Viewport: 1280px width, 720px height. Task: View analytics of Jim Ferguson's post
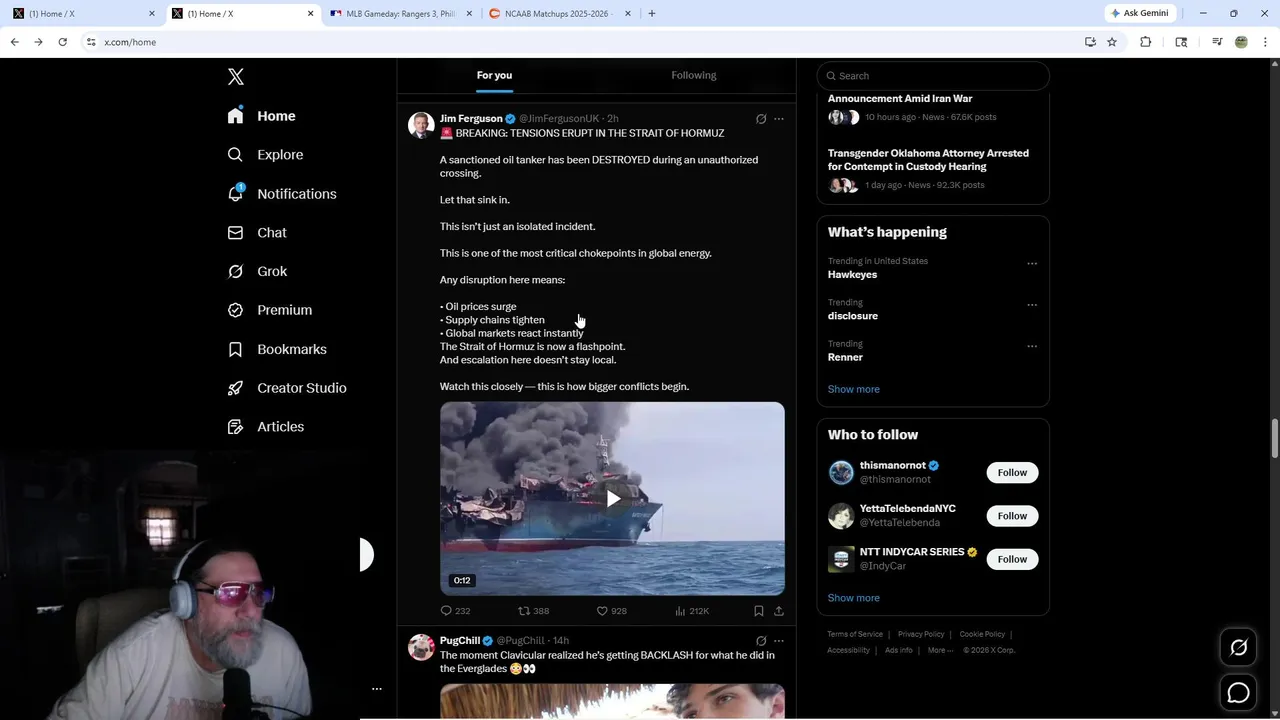(691, 611)
